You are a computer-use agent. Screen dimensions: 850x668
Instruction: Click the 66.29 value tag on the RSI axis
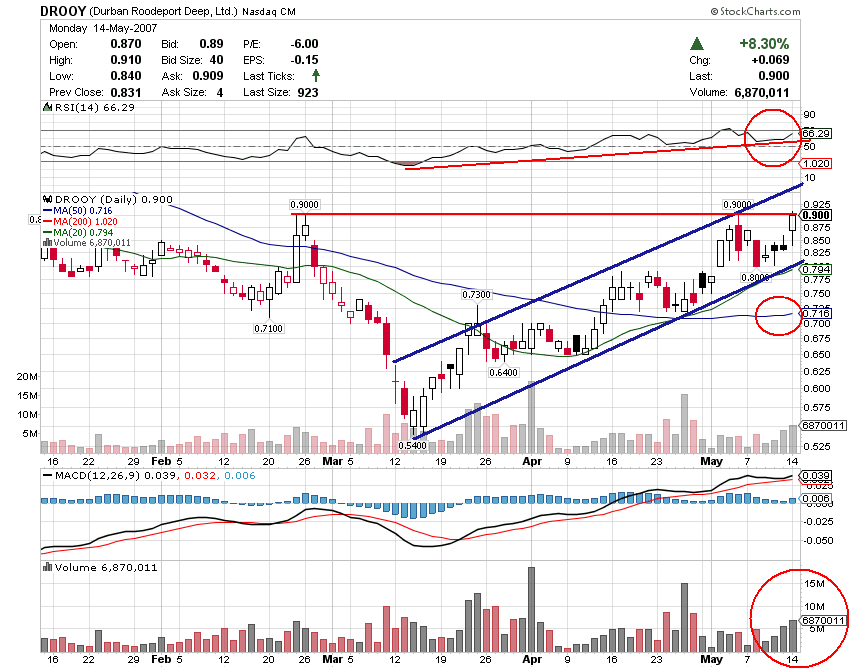(x=816, y=133)
